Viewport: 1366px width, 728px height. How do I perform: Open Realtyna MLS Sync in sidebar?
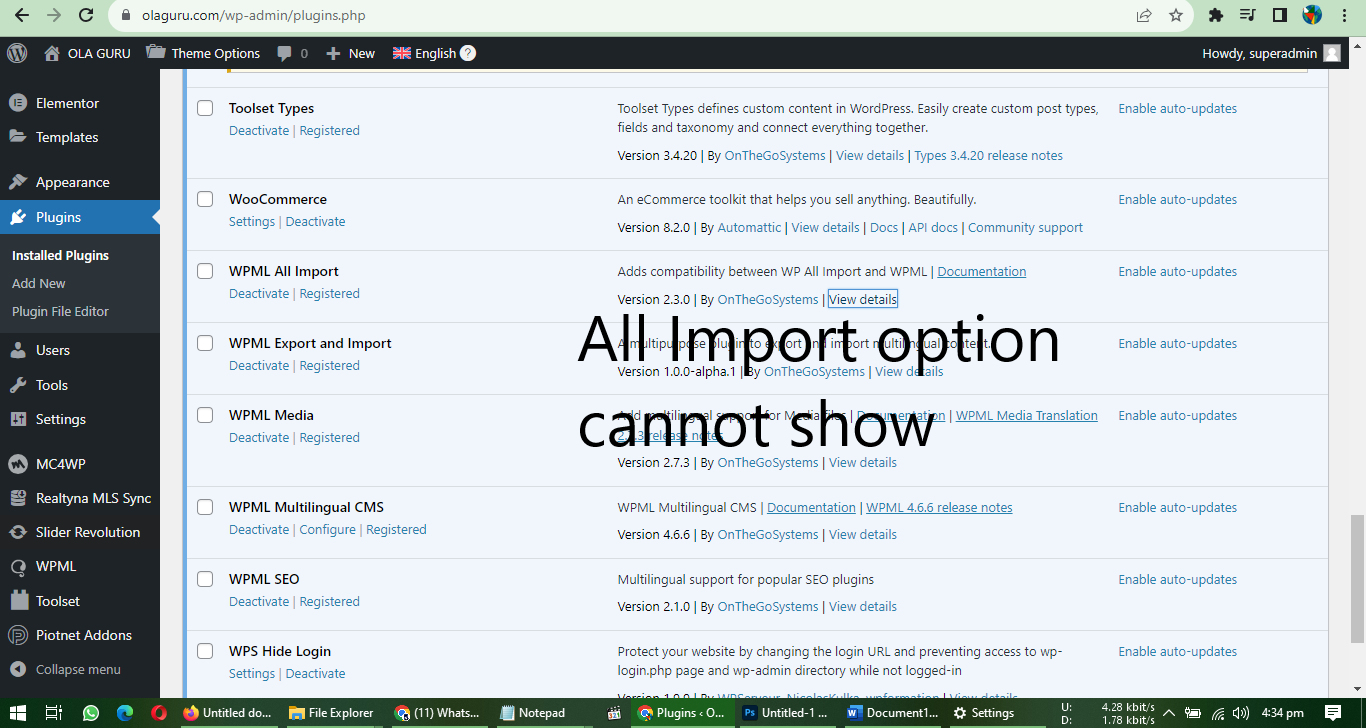pos(93,498)
